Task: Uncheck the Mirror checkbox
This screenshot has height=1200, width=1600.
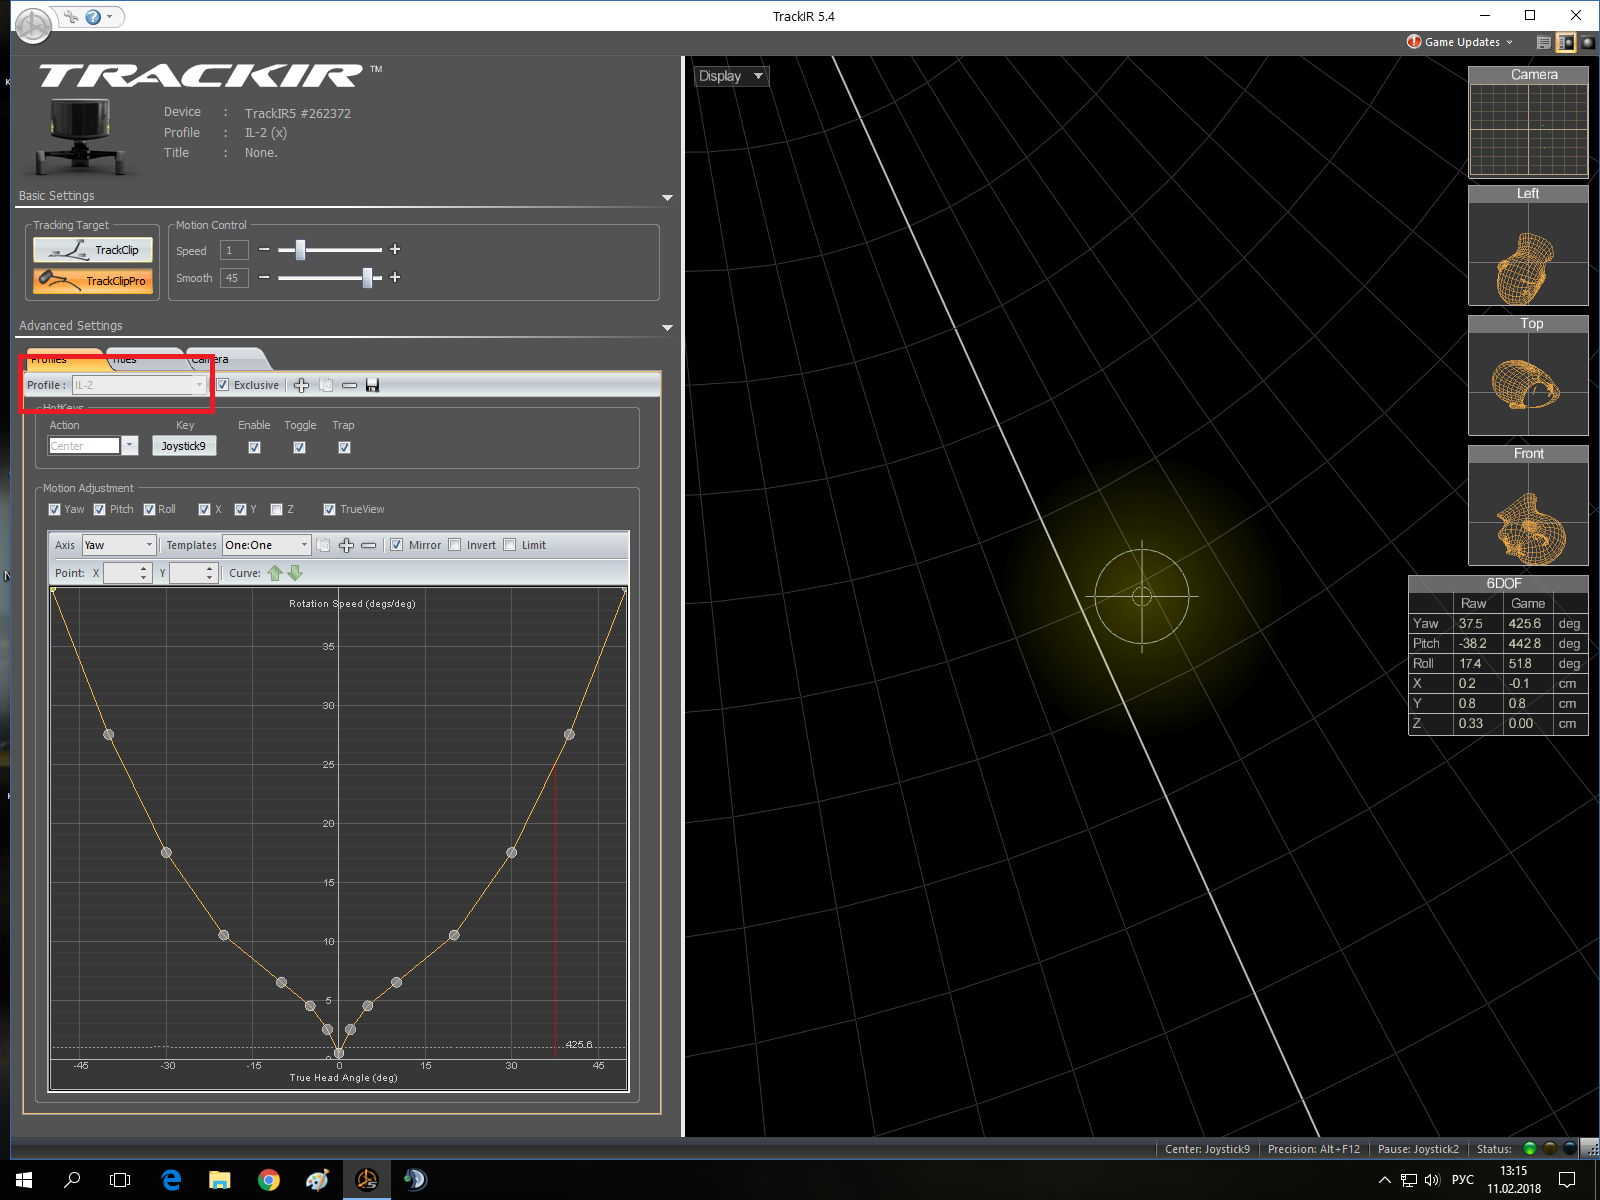Action: [x=396, y=545]
